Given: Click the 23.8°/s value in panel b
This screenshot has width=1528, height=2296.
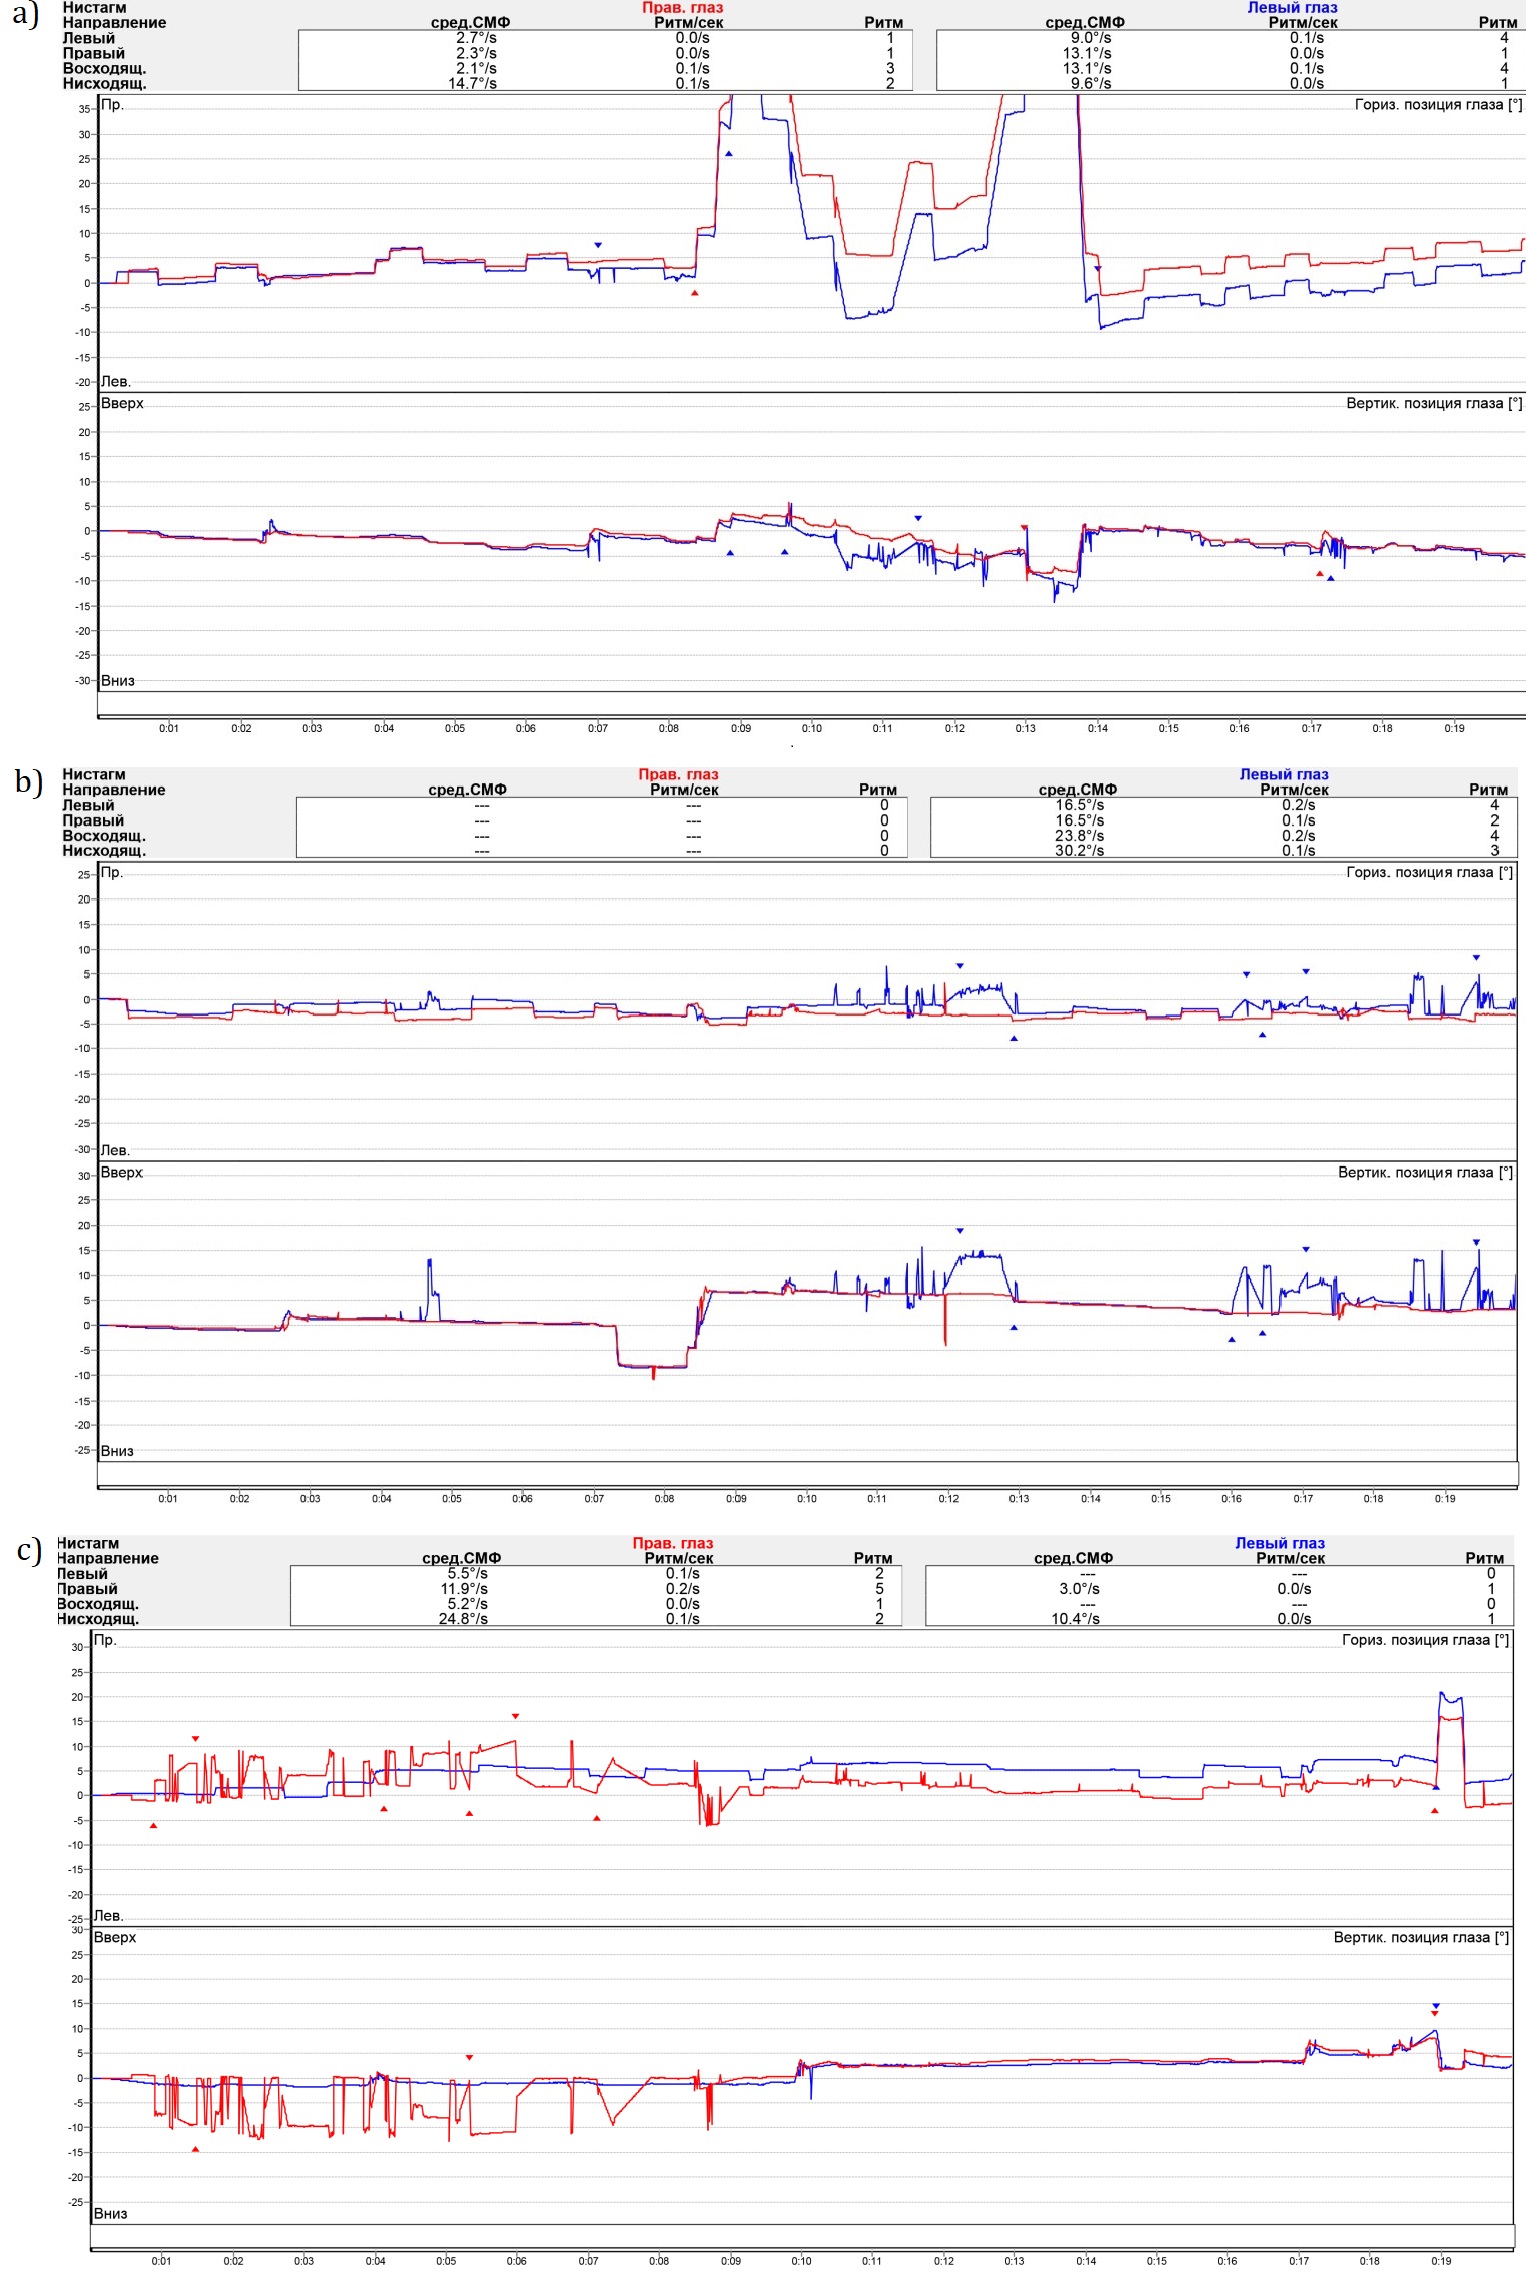Looking at the screenshot, I should click(x=1079, y=836).
